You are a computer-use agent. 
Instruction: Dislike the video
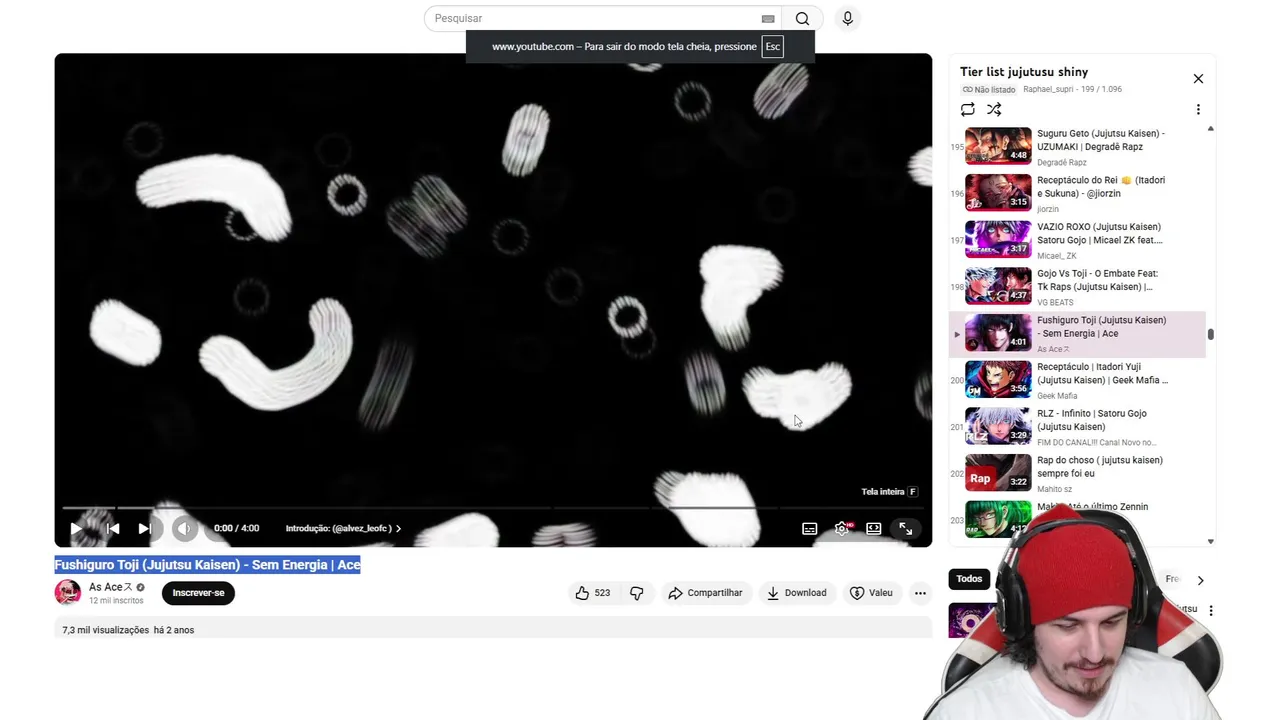(x=637, y=593)
